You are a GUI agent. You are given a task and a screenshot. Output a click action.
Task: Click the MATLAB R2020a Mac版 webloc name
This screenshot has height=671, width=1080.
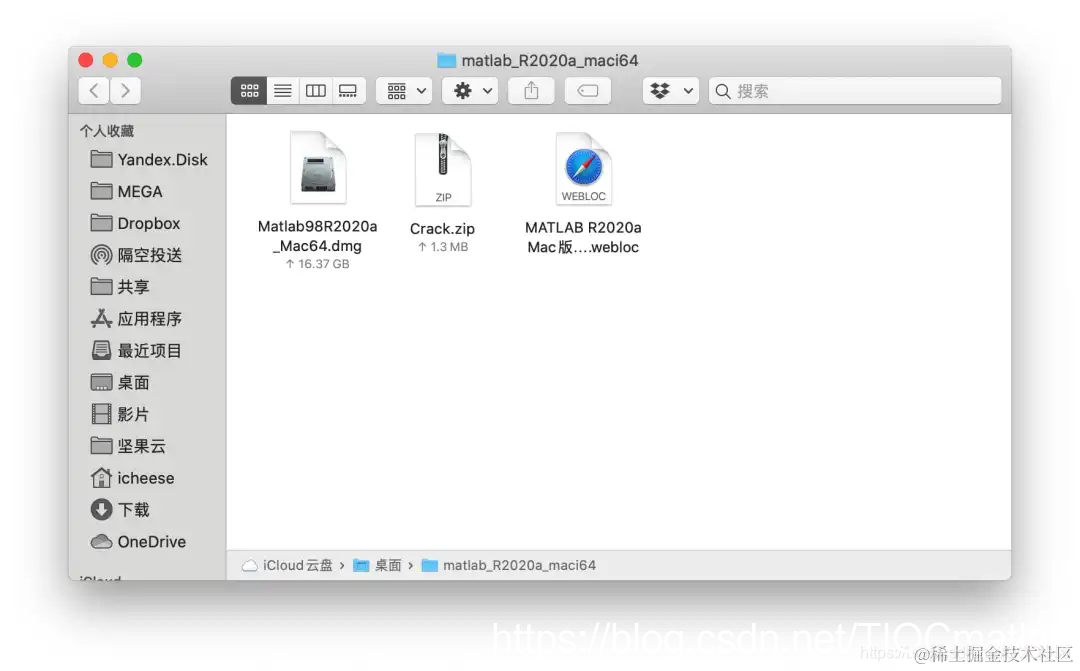583,237
